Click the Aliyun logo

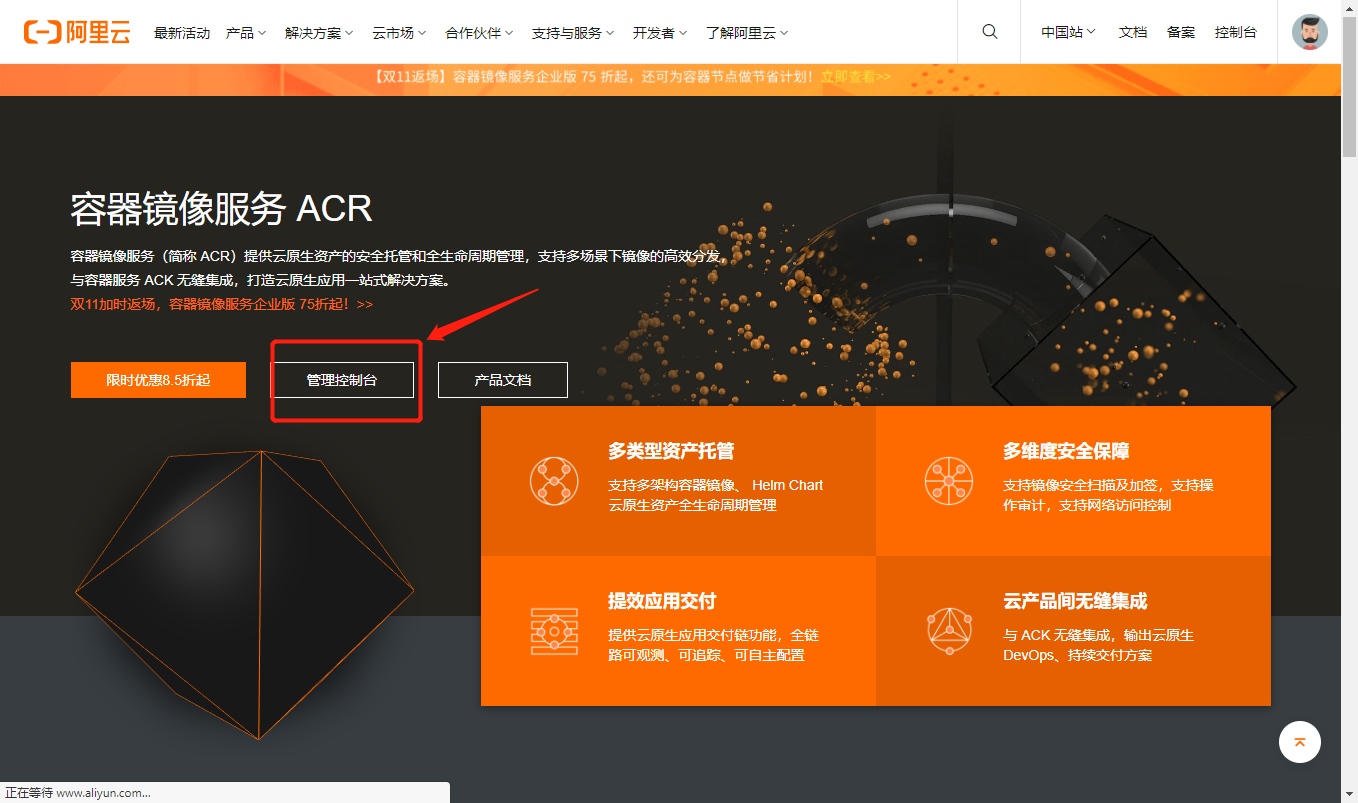click(77, 32)
